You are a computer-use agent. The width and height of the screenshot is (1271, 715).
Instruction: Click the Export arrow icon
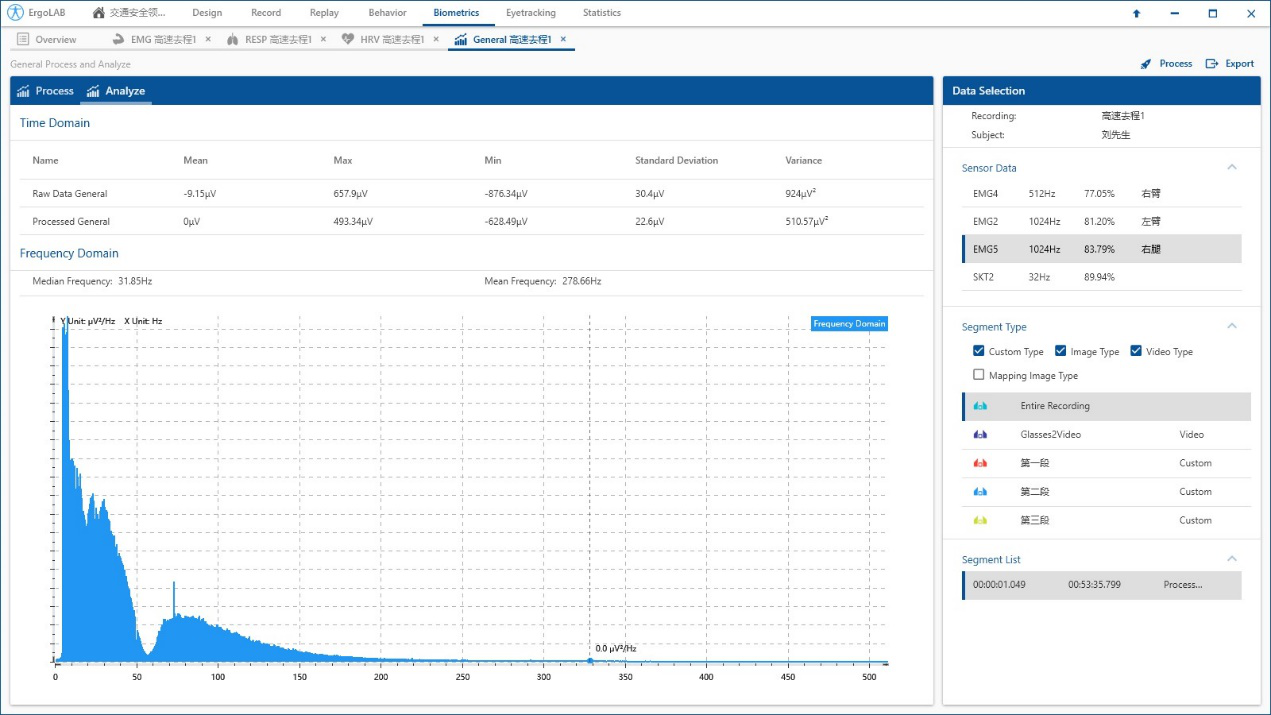pos(1212,64)
